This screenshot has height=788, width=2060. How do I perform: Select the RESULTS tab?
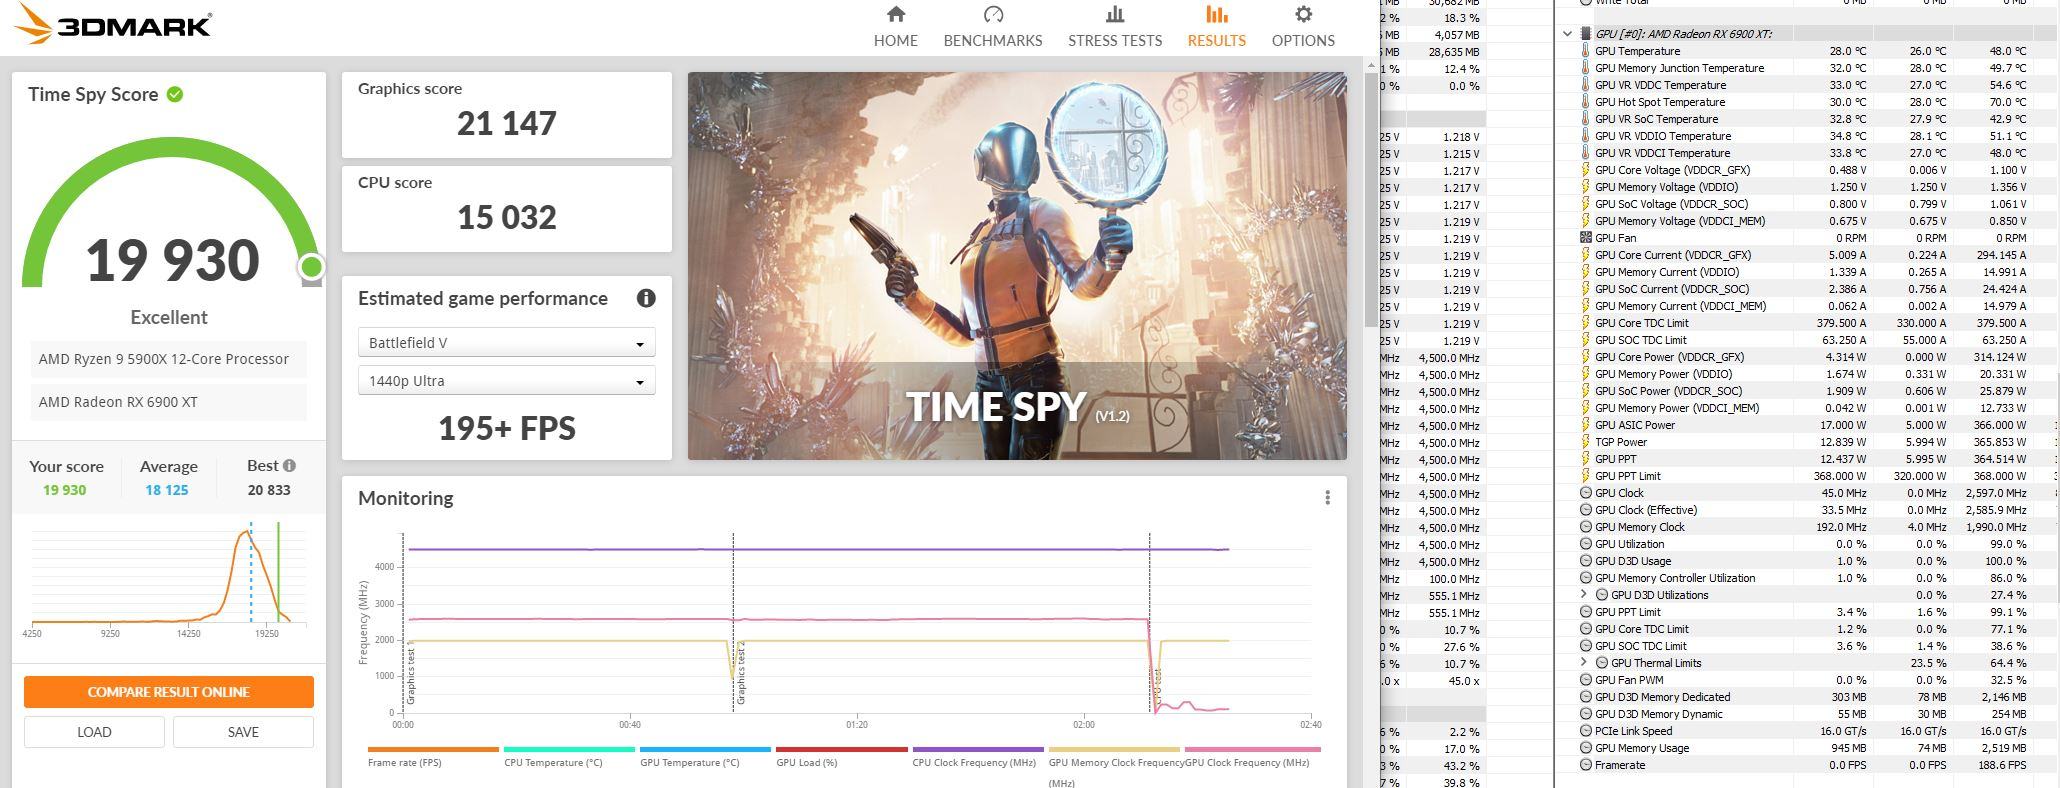(x=1216, y=27)
